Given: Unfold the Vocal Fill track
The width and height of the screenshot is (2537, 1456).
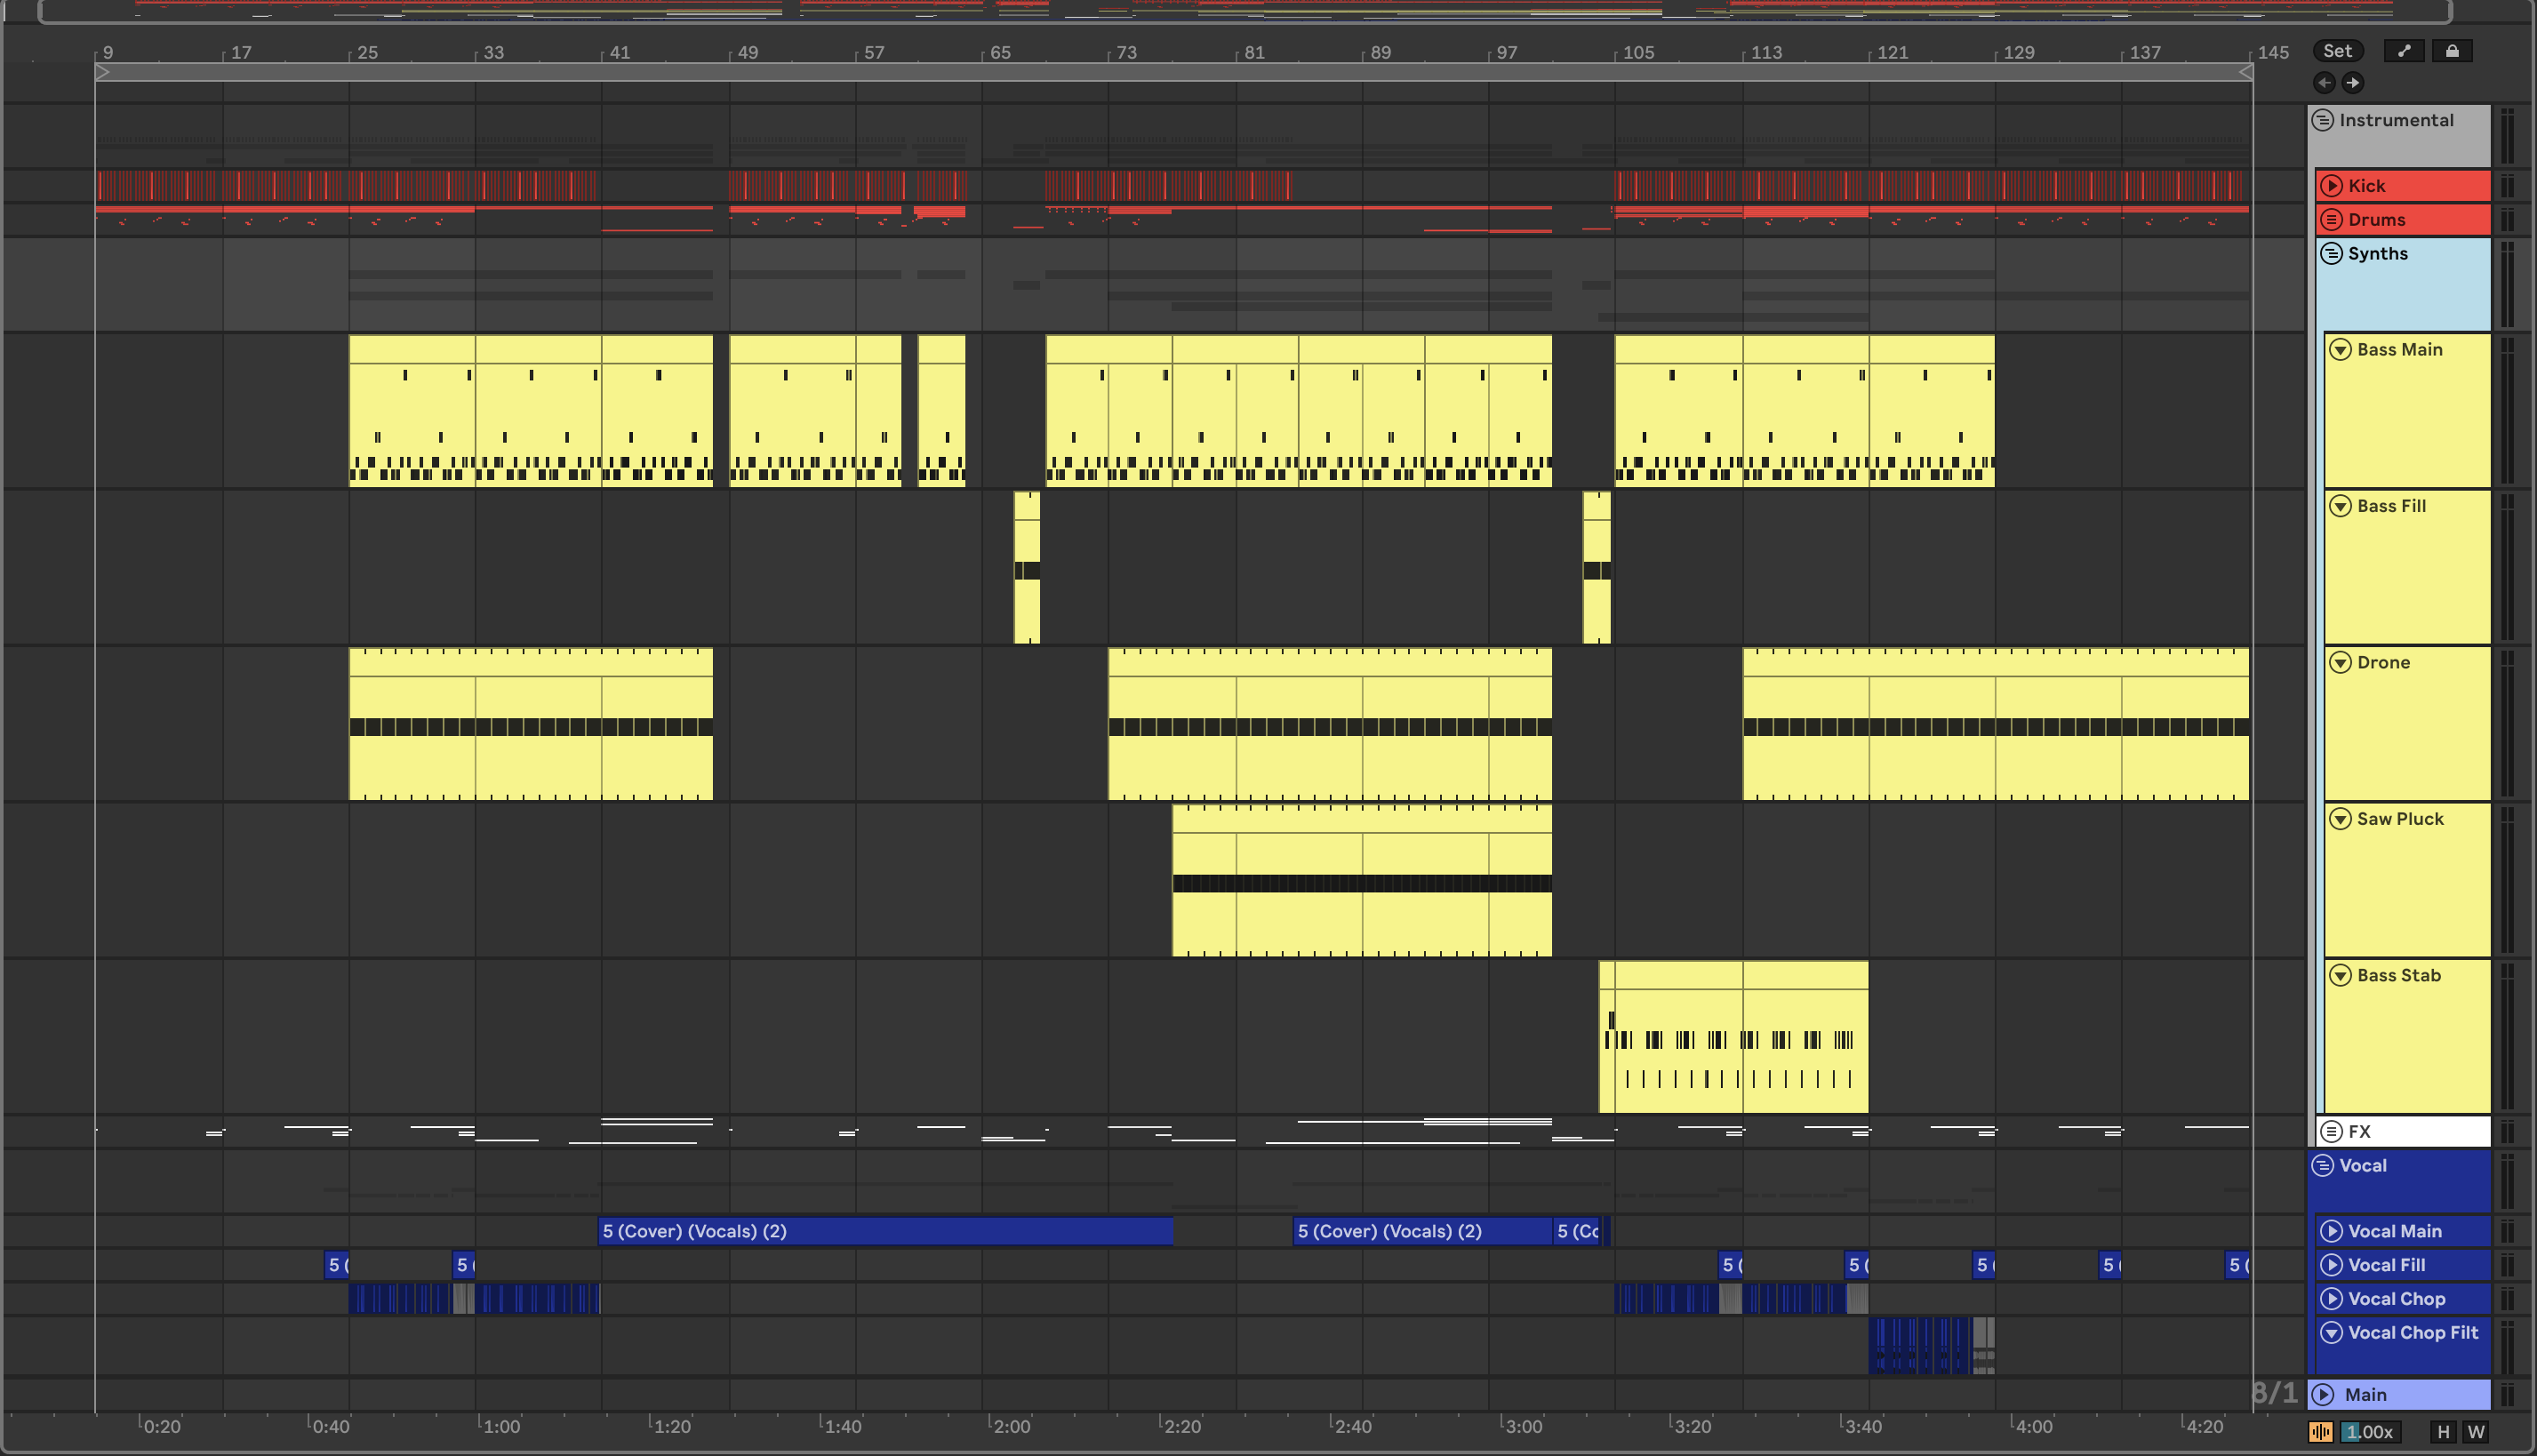Looking at the screenshot, I should point(2331,1265).
